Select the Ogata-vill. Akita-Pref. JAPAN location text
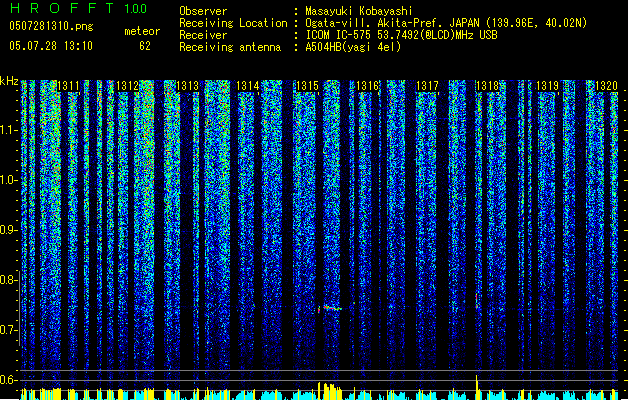This screenshot has width=629, height=400. tap(446, 23)
